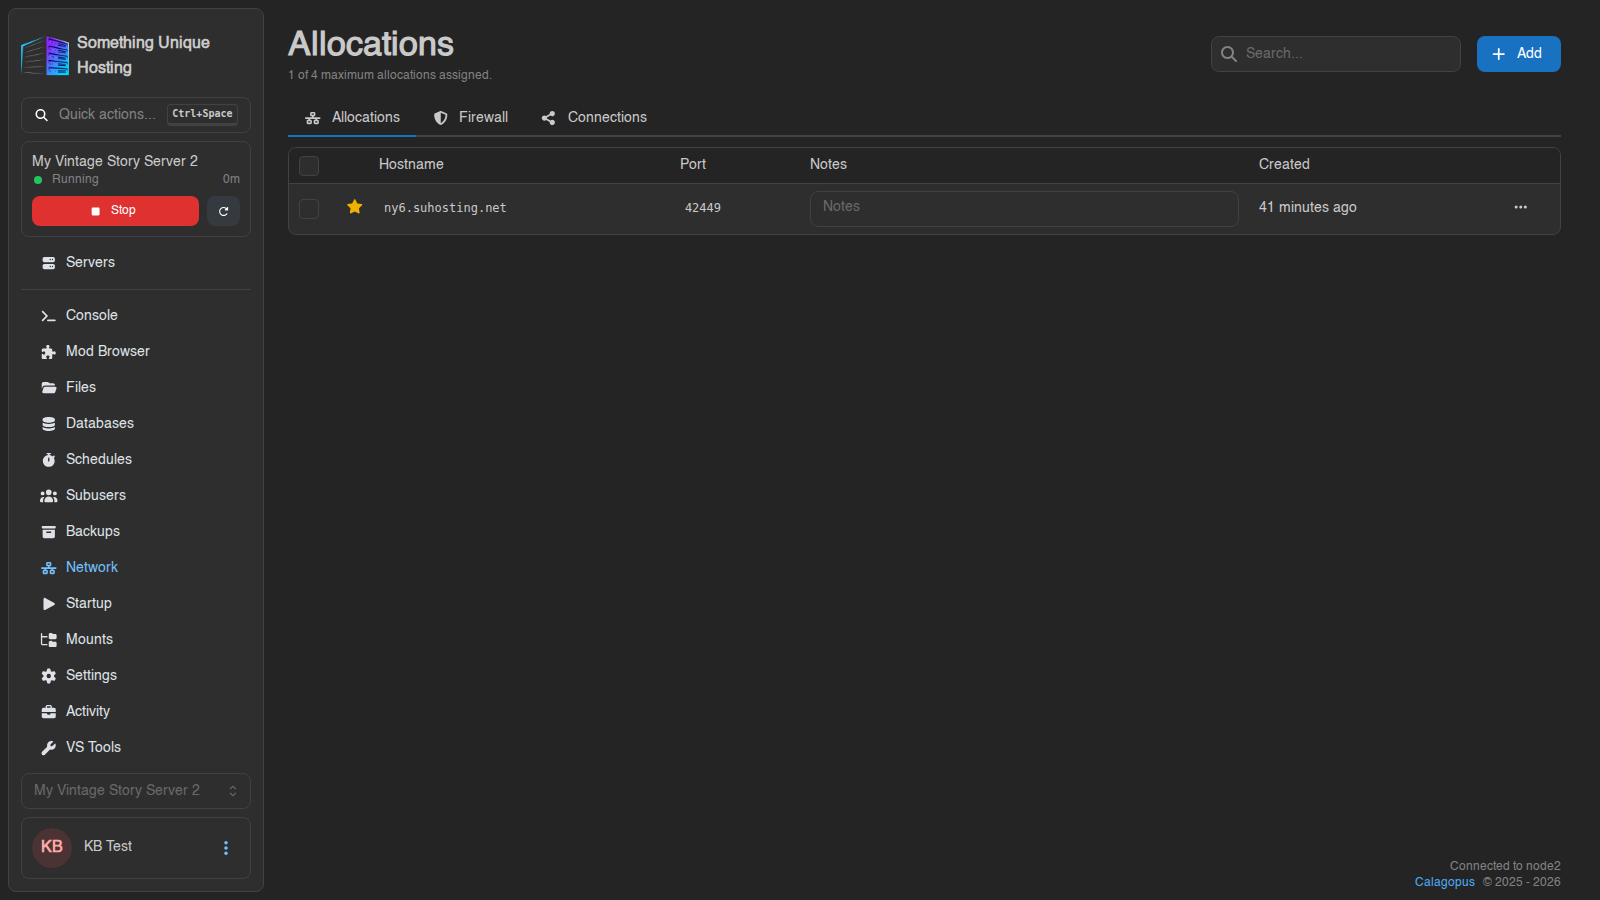Go to Mounts page
This screenshot has width=1600, height=900.
pyautogui.click(x=136, y=639)
